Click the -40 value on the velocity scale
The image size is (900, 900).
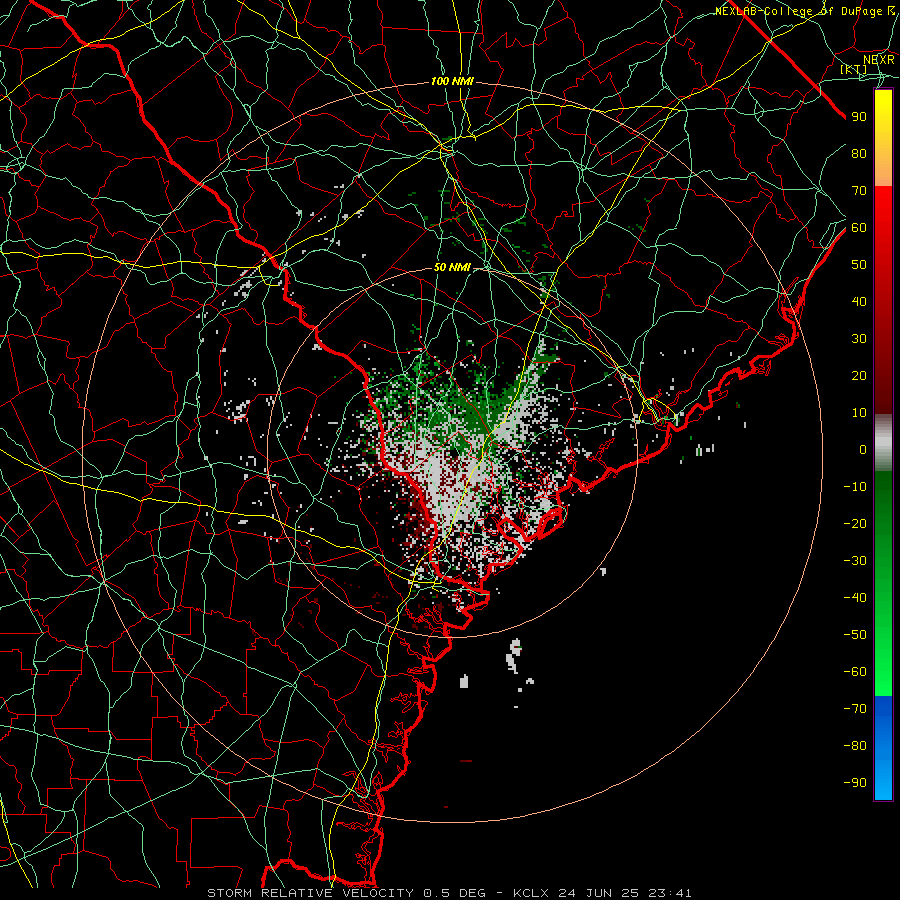click(855, 598)
